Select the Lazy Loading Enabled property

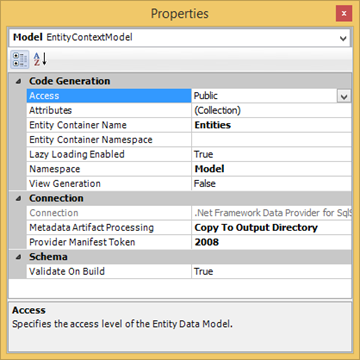109,154
